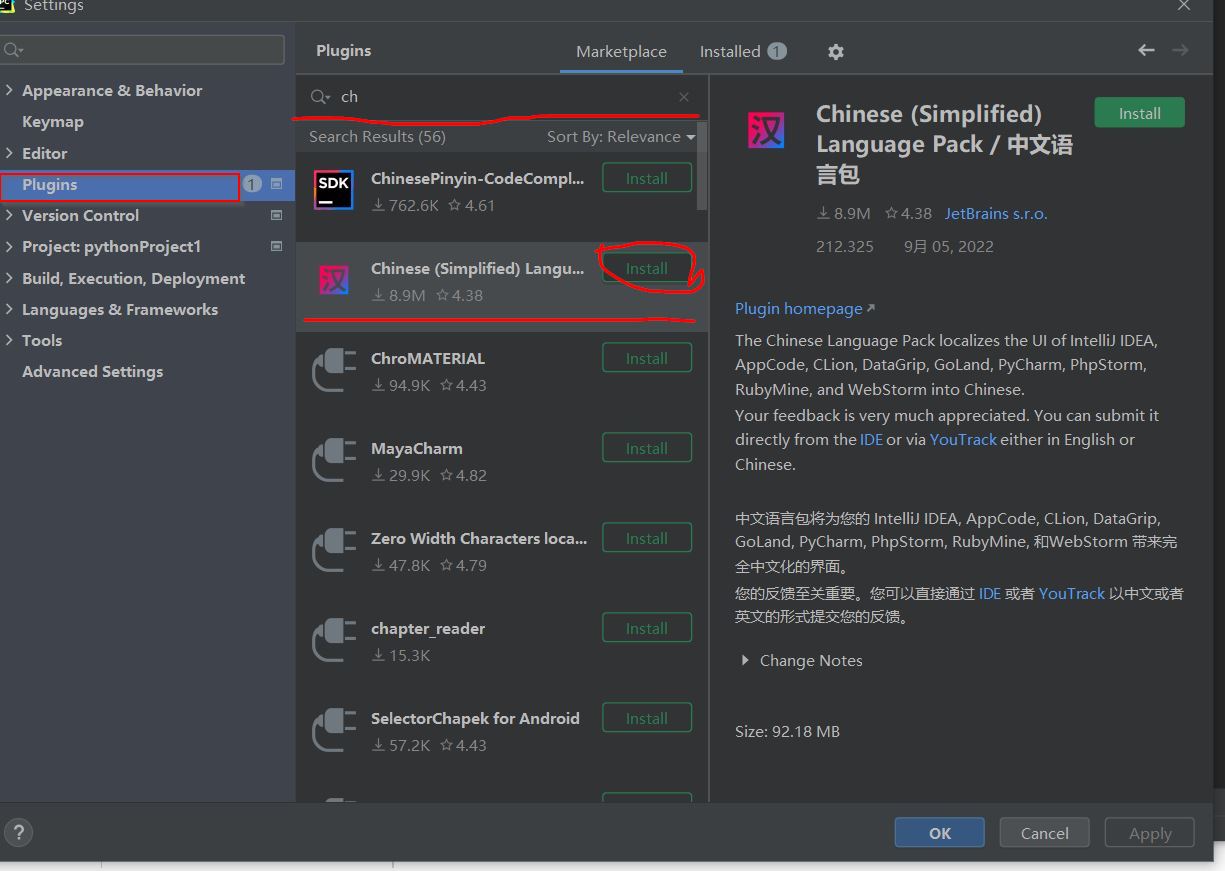Expand the Version Control section
This screenshot has height=871, width=1225.
(x=9, y=215)
